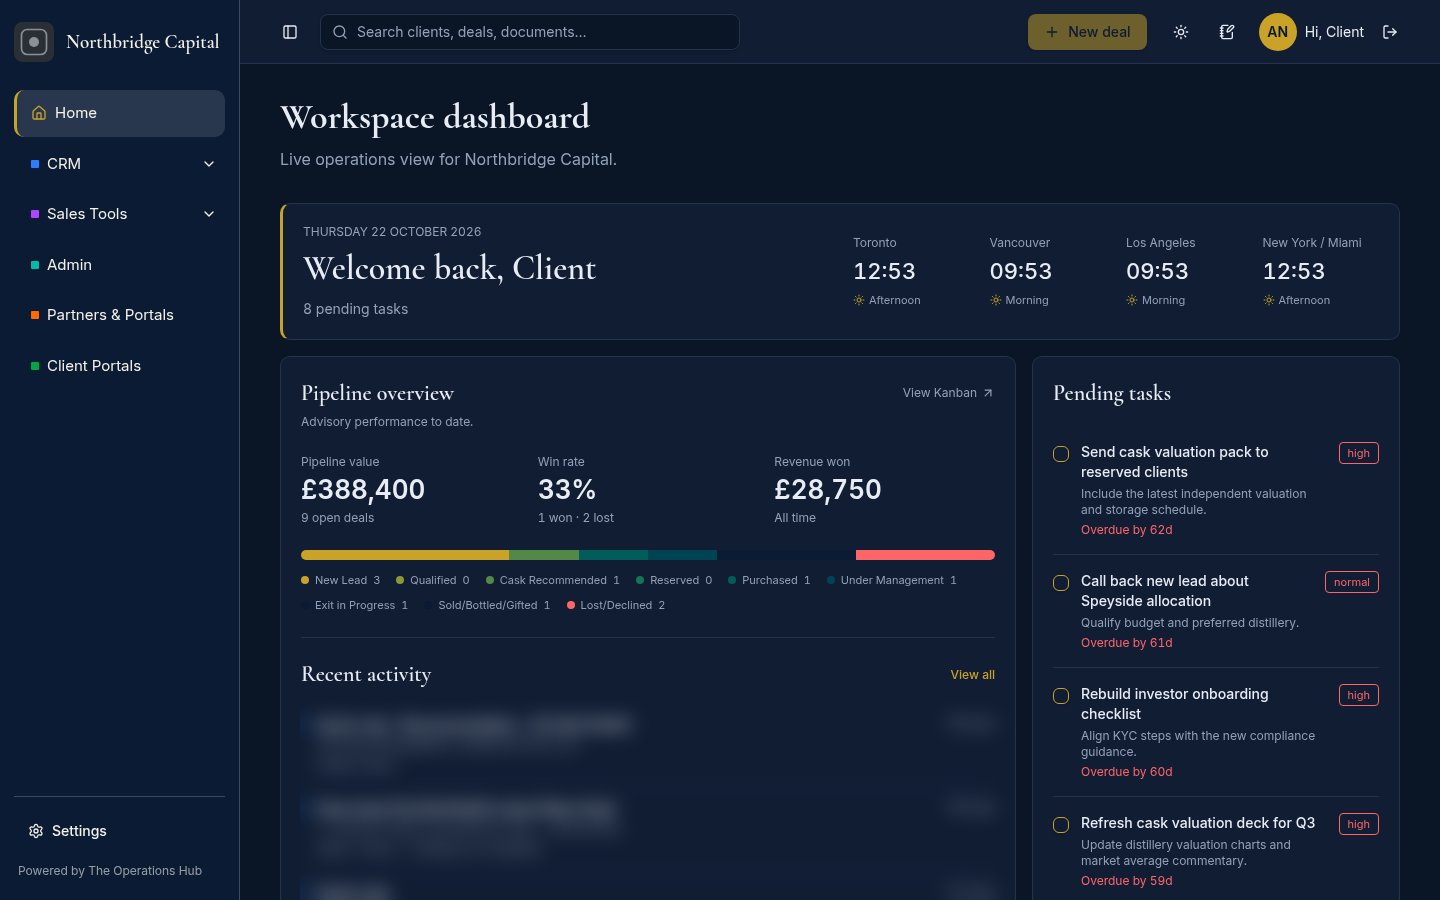Click the high badge on Refresh cask deck

click(1358, 824)
